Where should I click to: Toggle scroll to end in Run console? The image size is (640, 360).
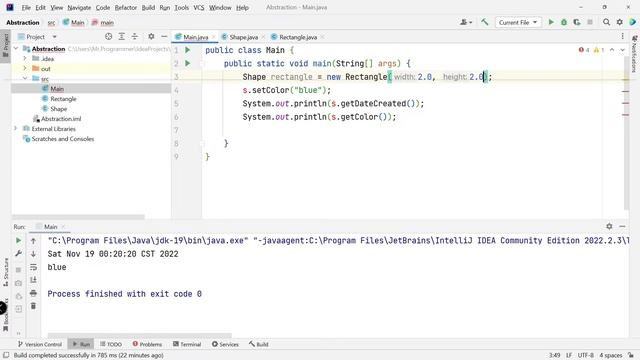click(x=33, y=280)
